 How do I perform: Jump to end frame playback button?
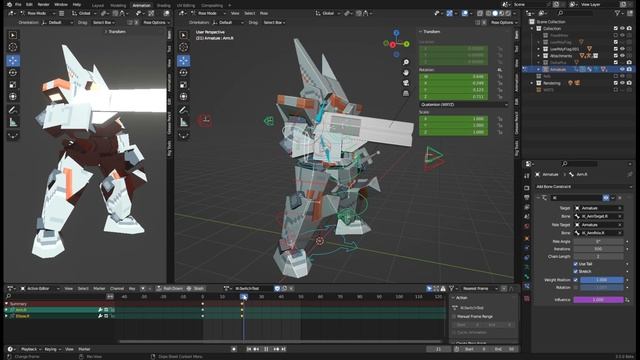[284, 349]
